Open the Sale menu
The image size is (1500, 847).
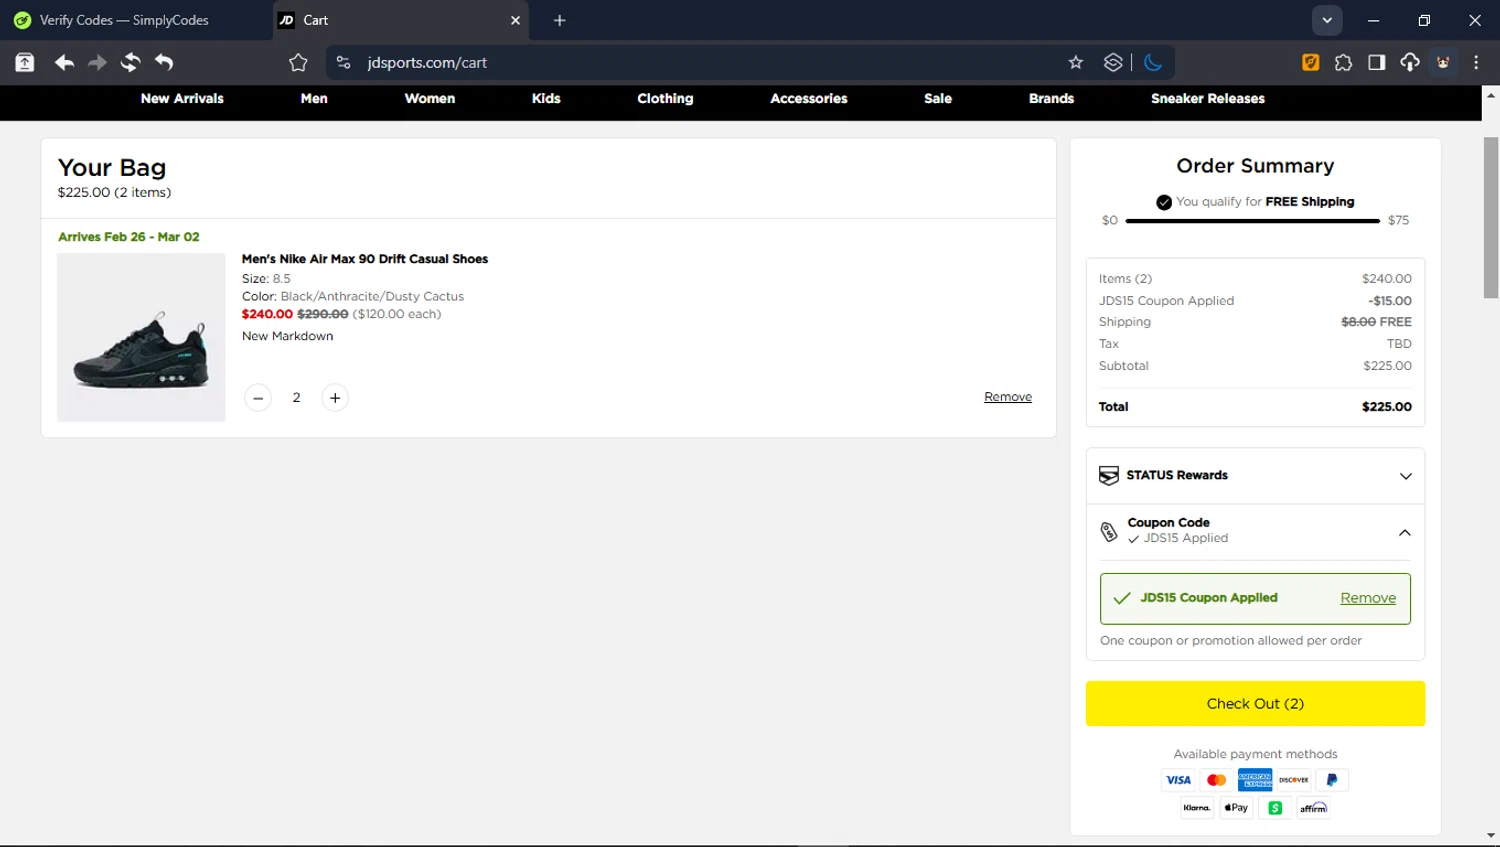pos(938,98)
